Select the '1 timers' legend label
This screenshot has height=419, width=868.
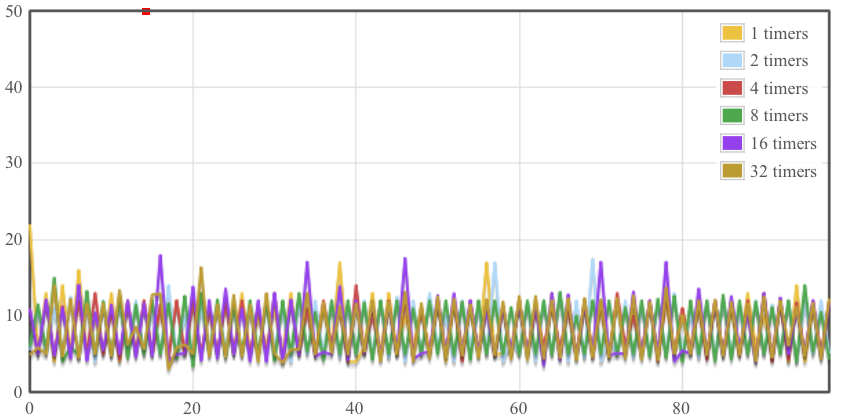779,33
